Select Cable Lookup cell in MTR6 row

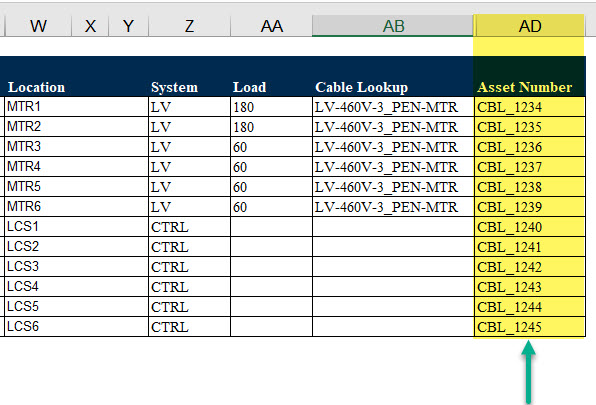pyautogui.click(x=393, y=207)
